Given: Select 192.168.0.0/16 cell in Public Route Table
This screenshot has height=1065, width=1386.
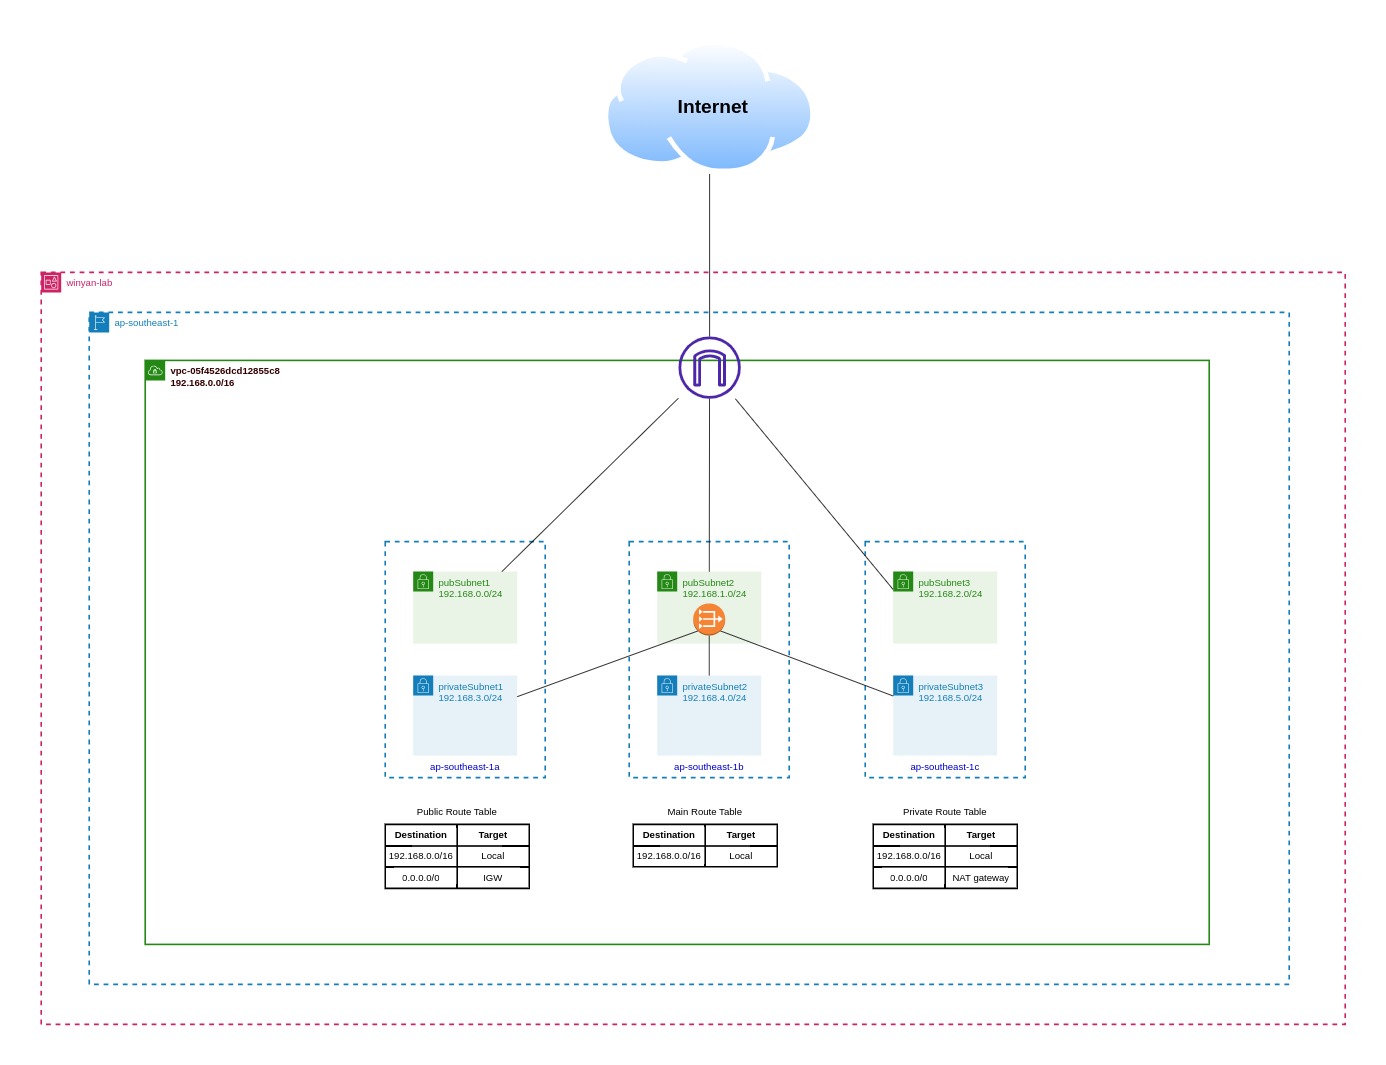Looking at the screenshot, I should [421, 856].
